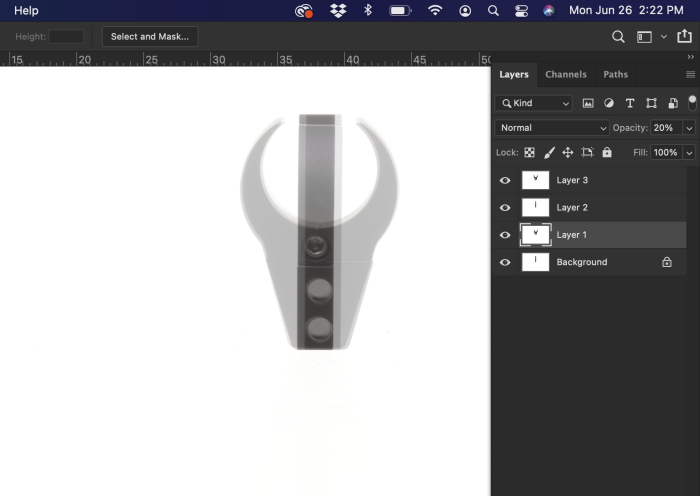Open the Paths tab
Image resolution: width=700 pixels, height=496 pixels.
click(x=616, y=75)
